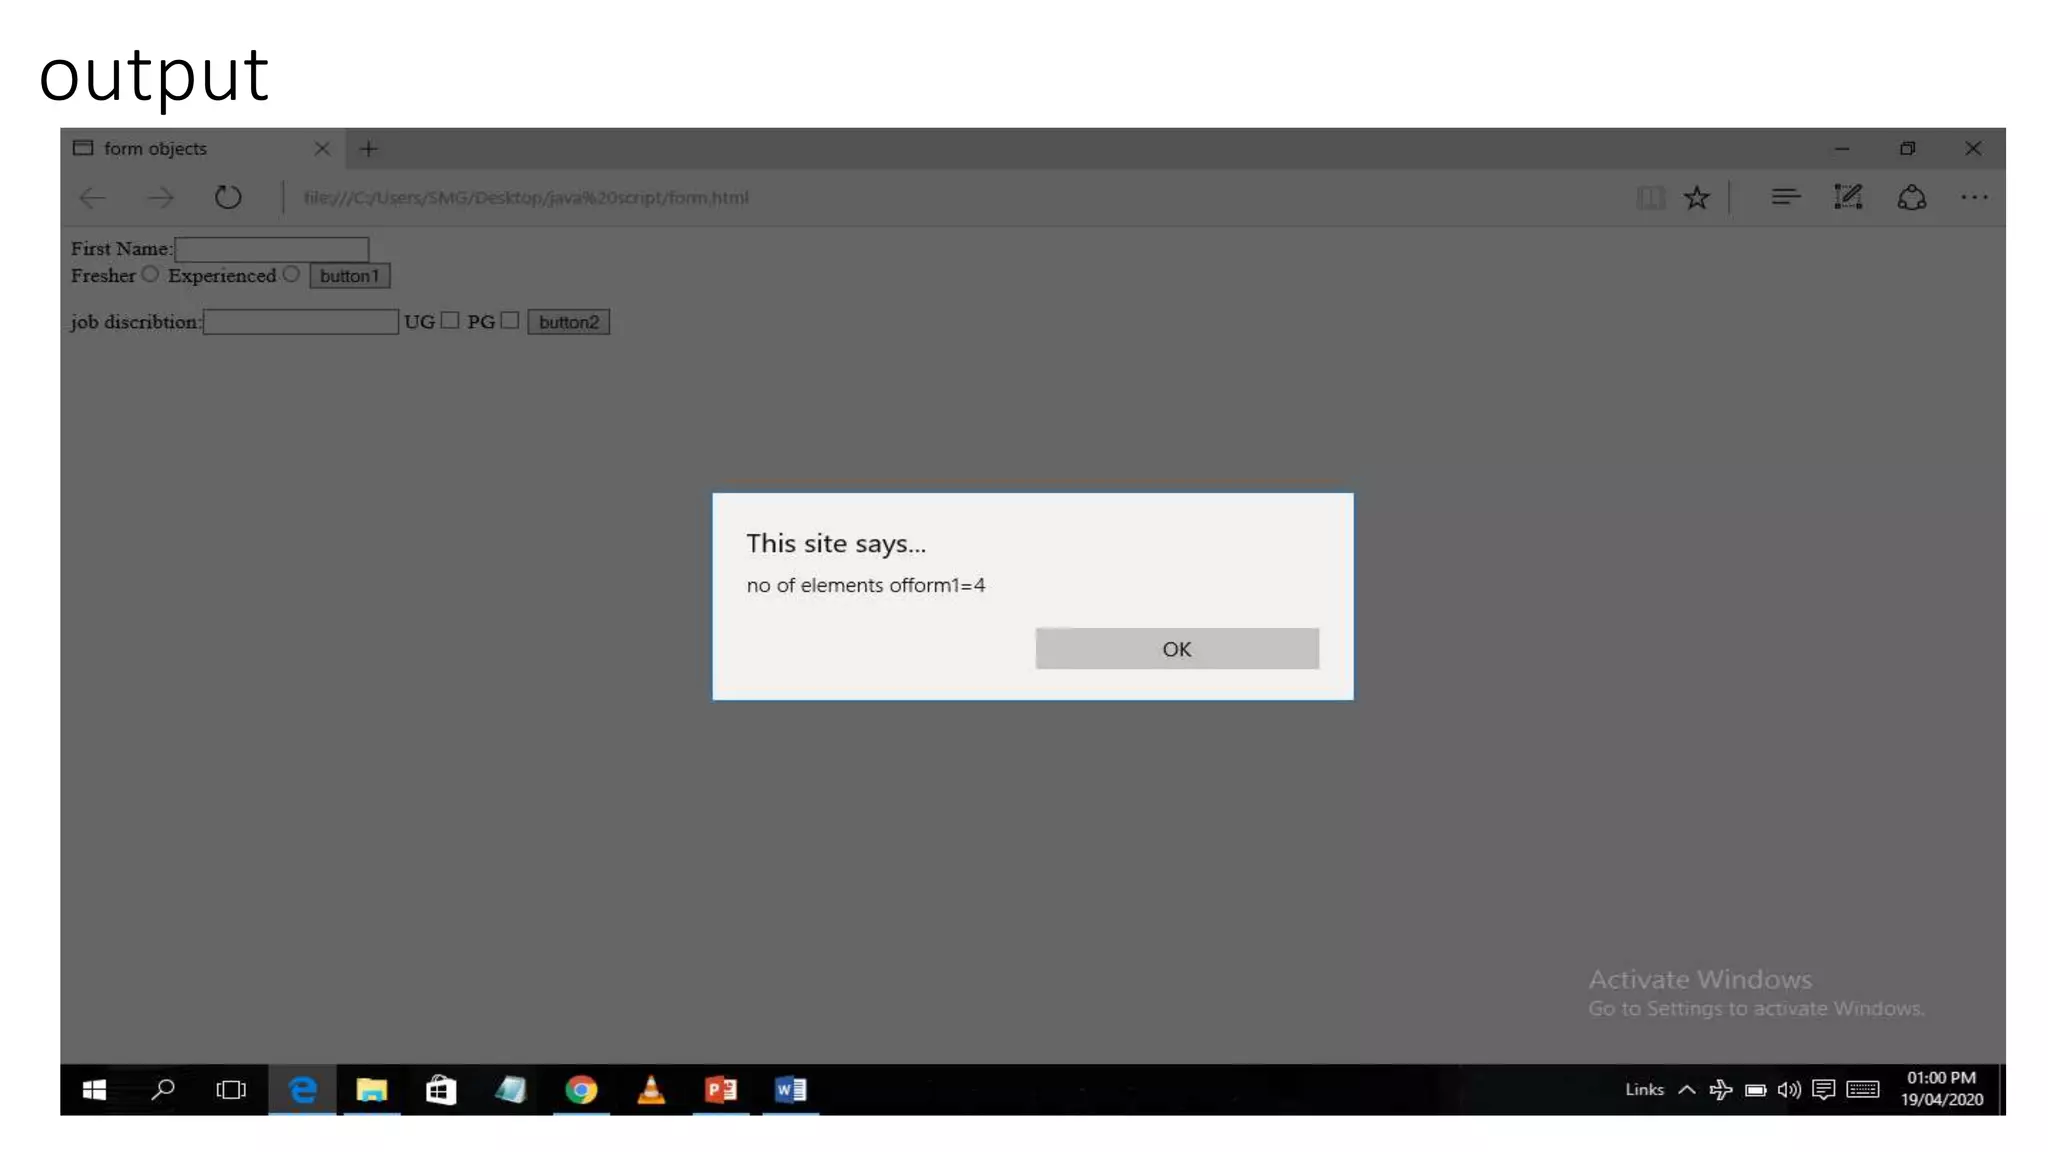Click the browser refresh icon
The height and width of the screenshot is (1152, 2048).
coord(228,197)
